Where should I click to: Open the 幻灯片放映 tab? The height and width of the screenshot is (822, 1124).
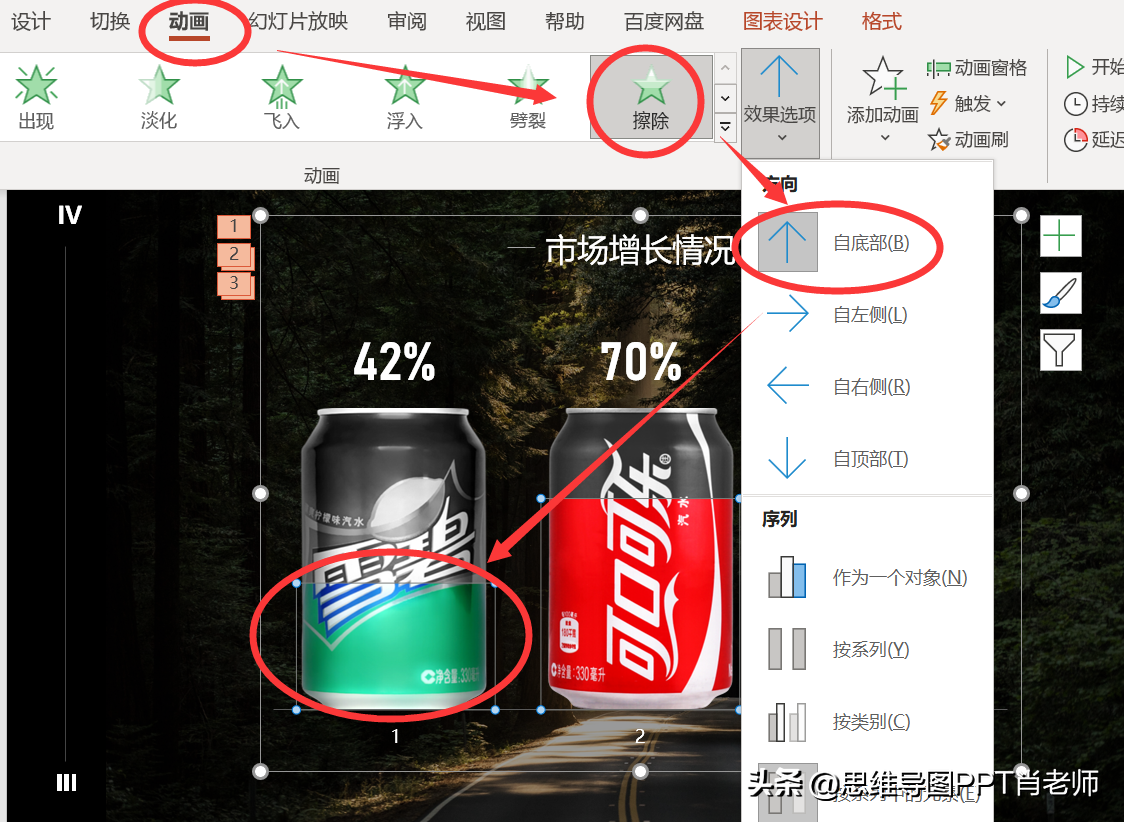(x=298, y=21)
